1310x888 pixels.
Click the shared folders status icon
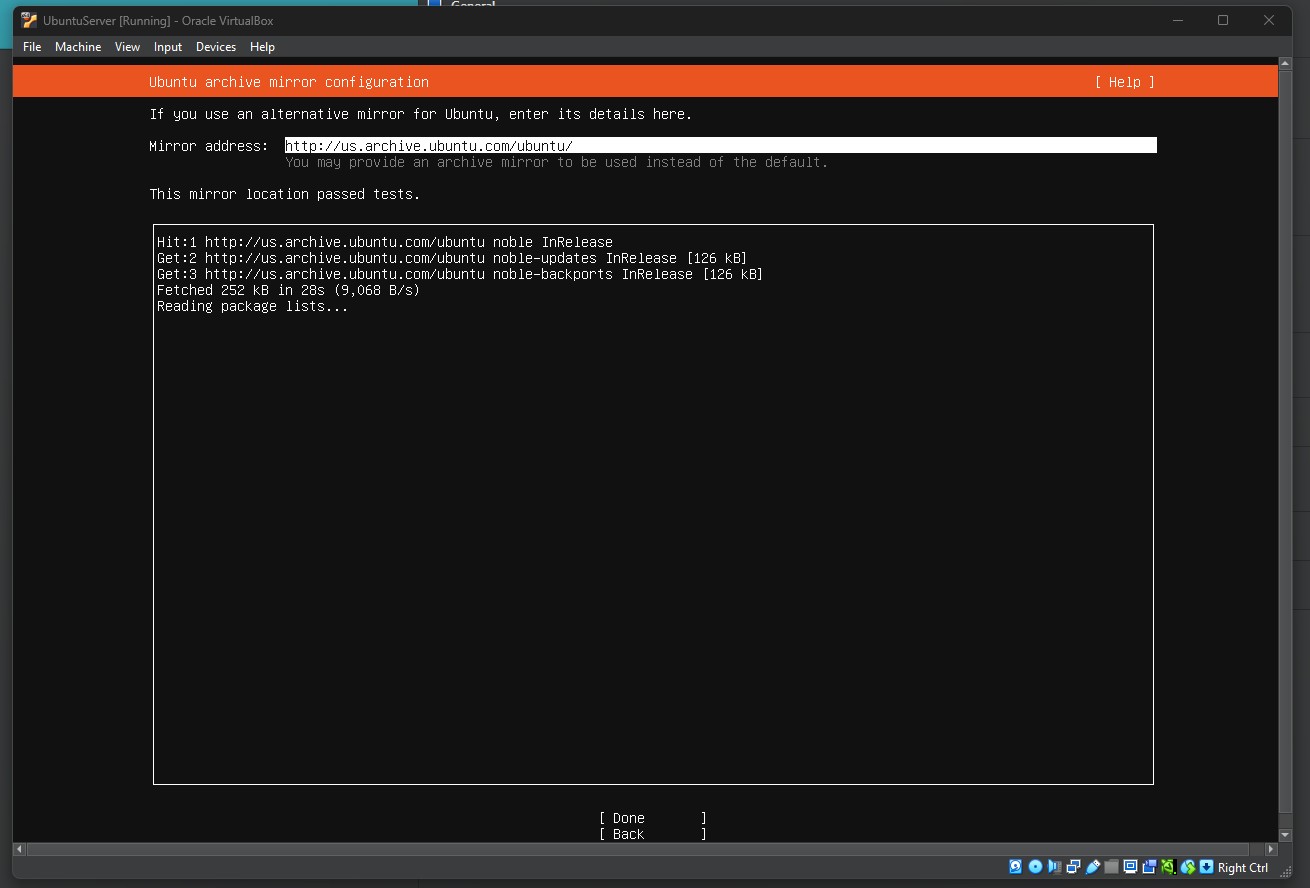(x=1111, y=867)
